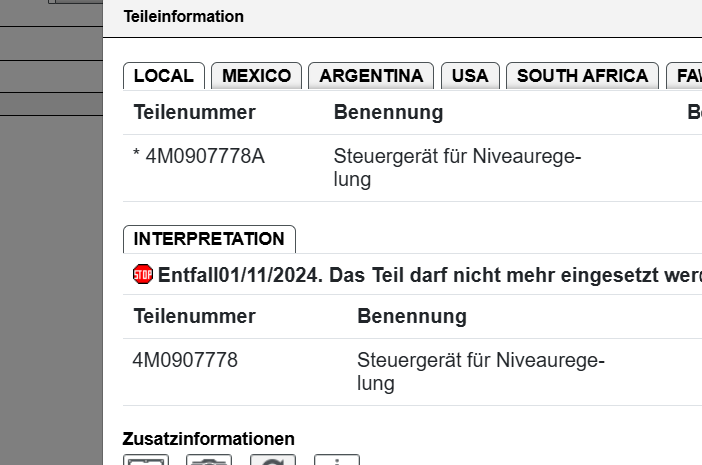Select part number 4M0907778 in Interpretation
This screenshot has height=465, width=702.
pos(185,360)
